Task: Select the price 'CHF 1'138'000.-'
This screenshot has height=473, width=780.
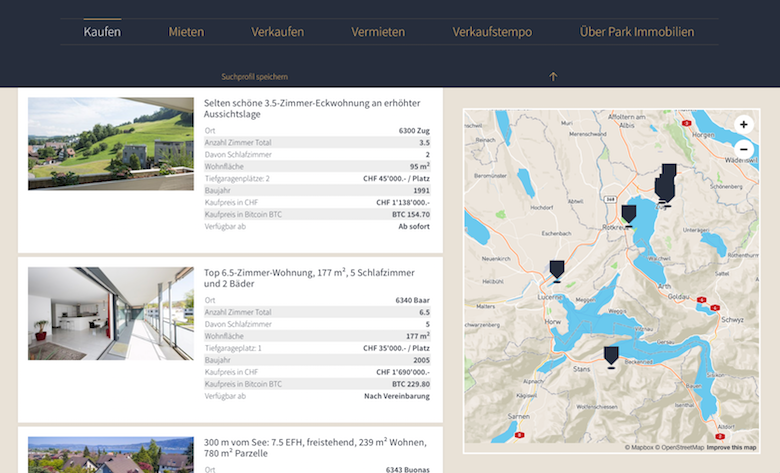Action: (x=403, y=202)
